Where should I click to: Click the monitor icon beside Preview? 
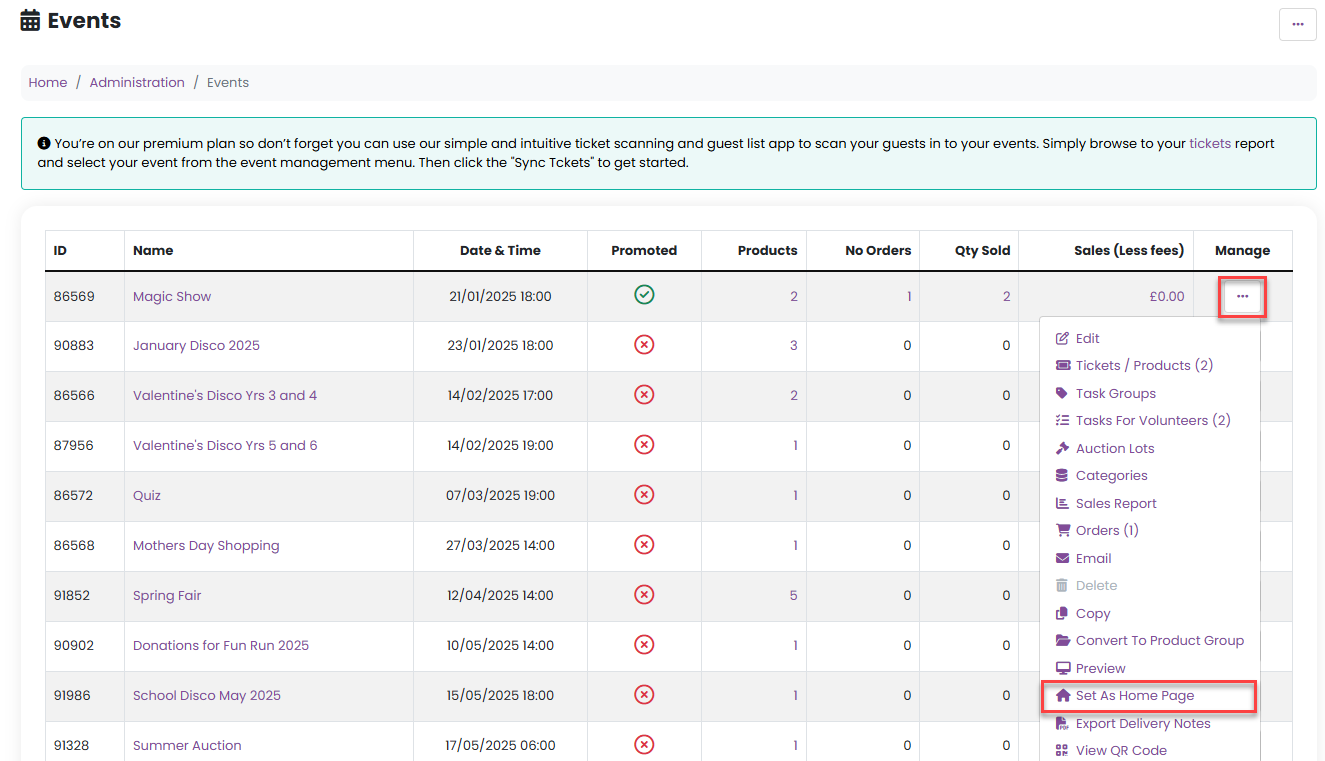[x=1063, y=668]
